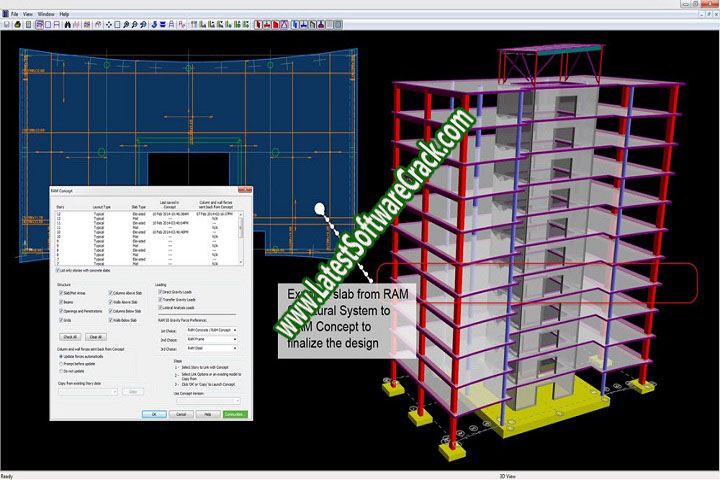Screen dimensions: 720x480
Task: Select story 10 Elevated row
Action: [x=147, y=232]
